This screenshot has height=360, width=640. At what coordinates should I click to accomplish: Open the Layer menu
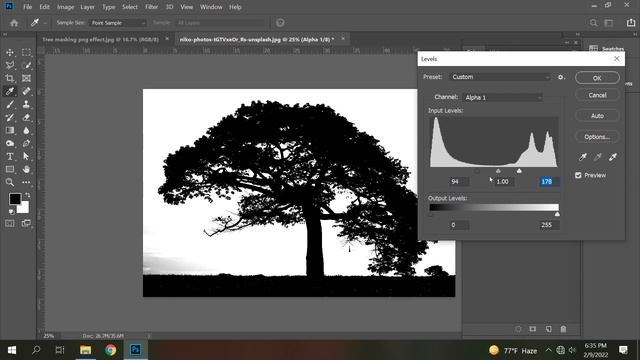tap(87, 7)
